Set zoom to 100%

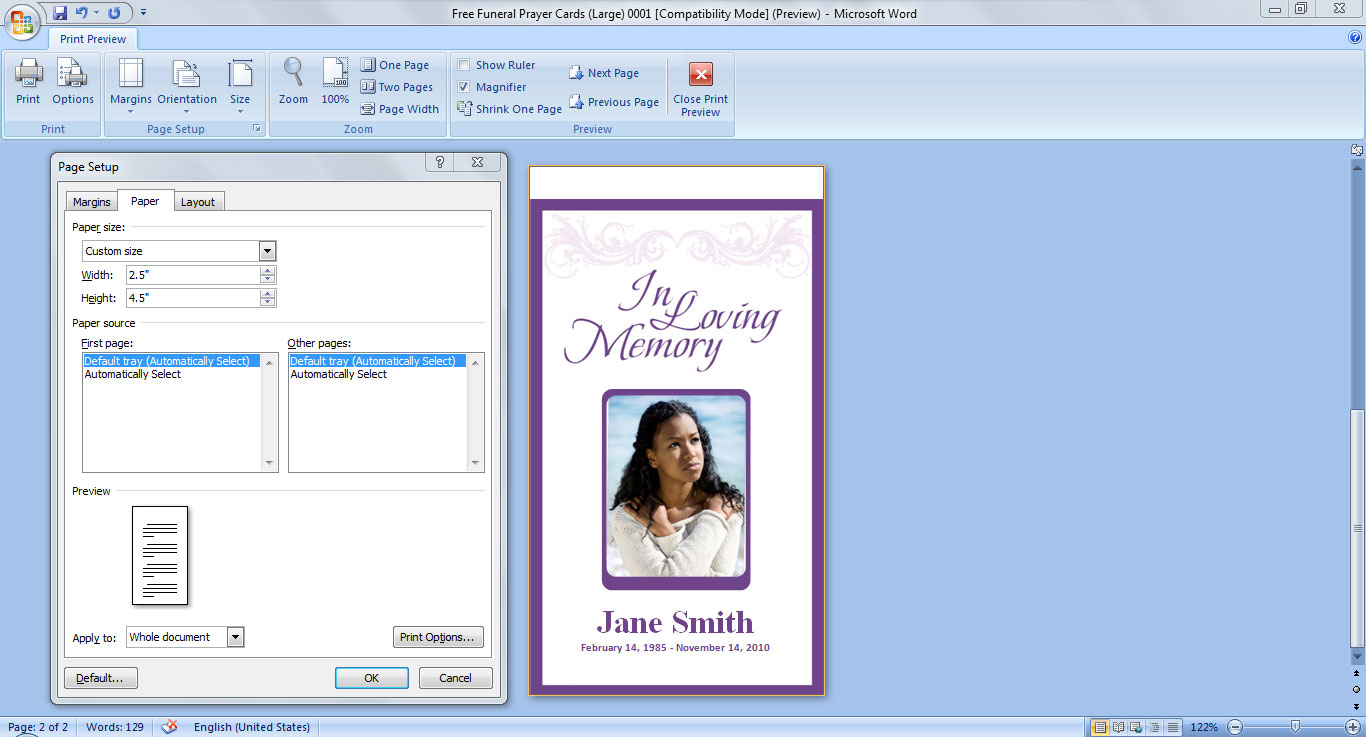335,83
